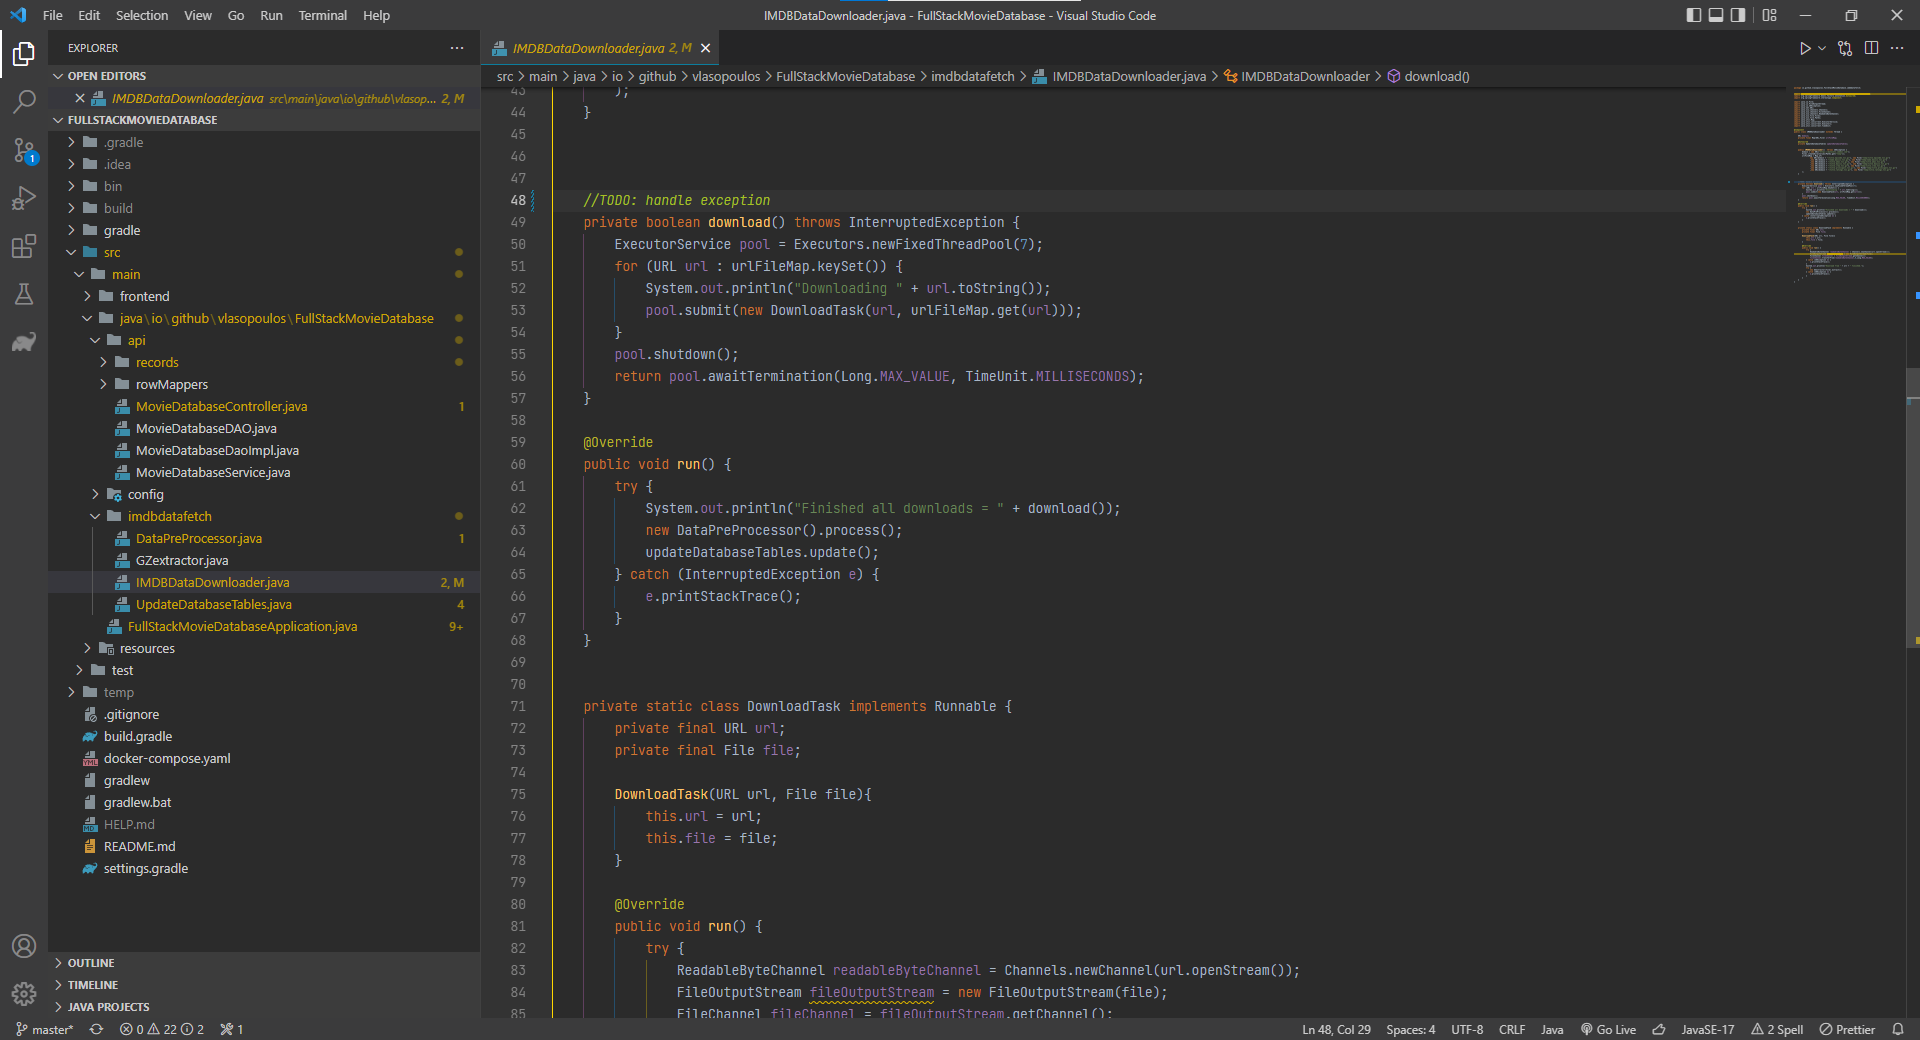The height and width of the screenshot is (1040, 1920).
Task: Open the notifications bell icon
Action: 1898,1029
